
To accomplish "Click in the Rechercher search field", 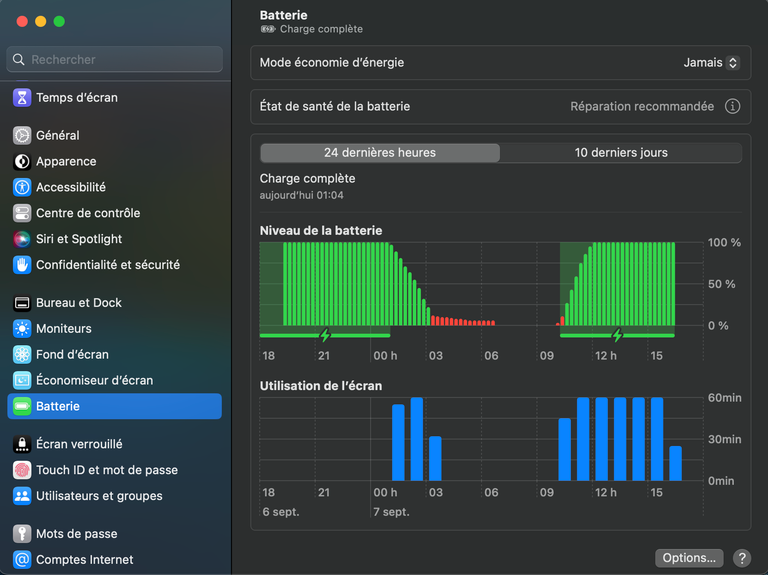I will 115,60.
